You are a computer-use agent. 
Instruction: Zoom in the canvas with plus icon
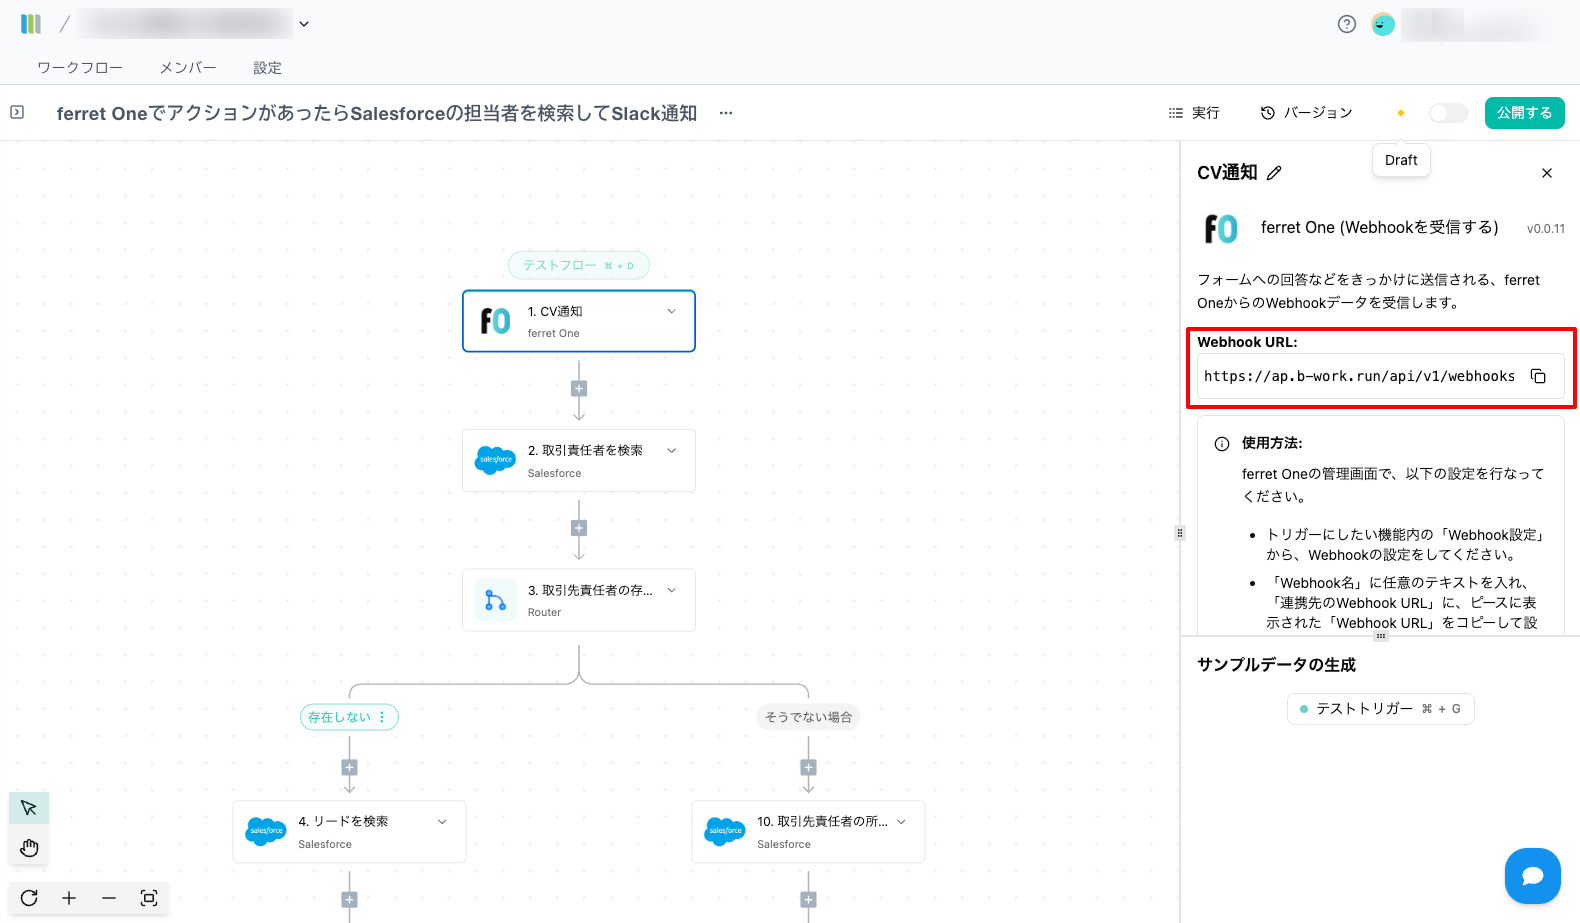69,898
